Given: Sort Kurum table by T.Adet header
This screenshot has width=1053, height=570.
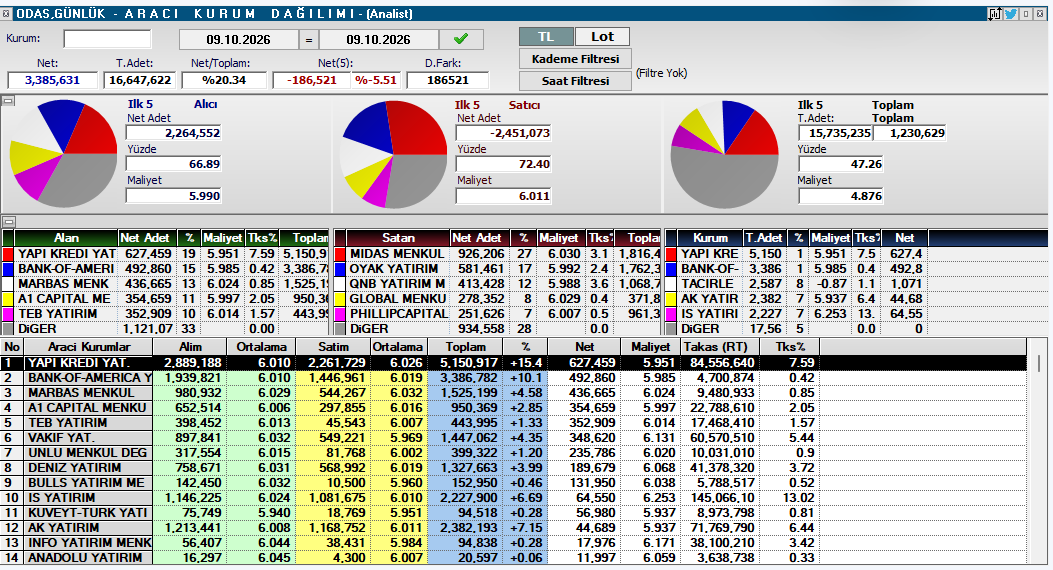Looking at the screenshot, I should pyautogui.click(x=765, y=238).
